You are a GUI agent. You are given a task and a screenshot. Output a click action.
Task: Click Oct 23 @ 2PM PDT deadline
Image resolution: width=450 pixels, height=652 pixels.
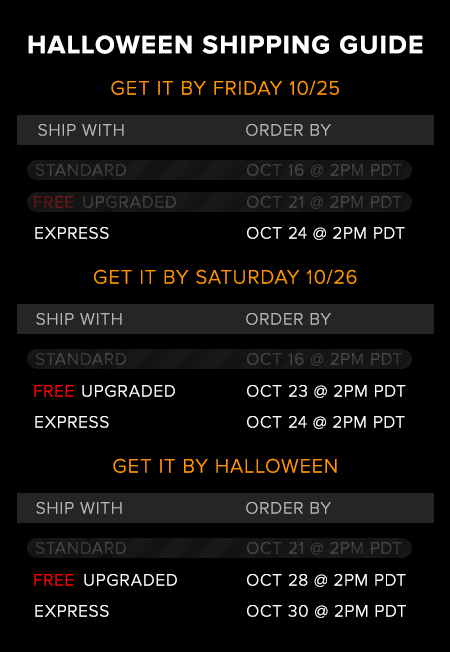click(326, 391)
